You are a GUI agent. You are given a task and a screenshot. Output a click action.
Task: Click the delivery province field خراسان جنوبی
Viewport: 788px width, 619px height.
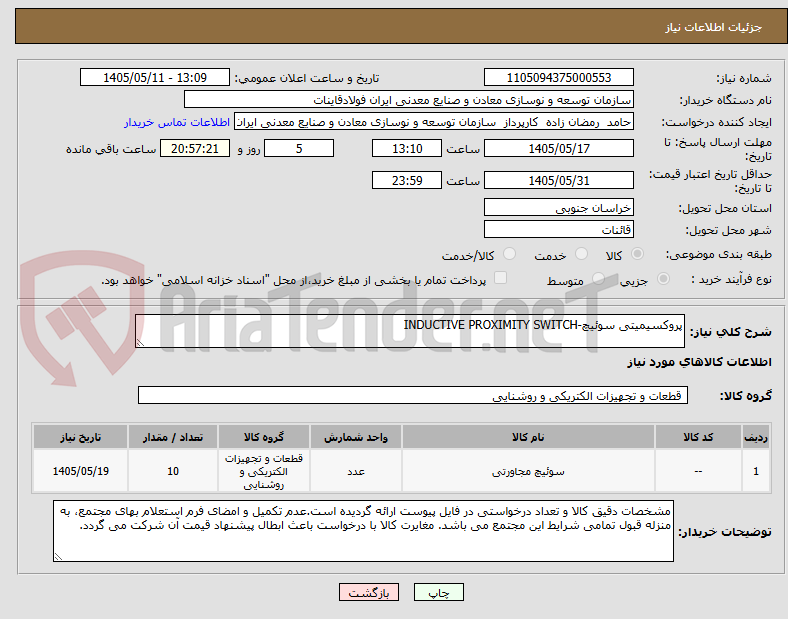(x=559, y=208)
